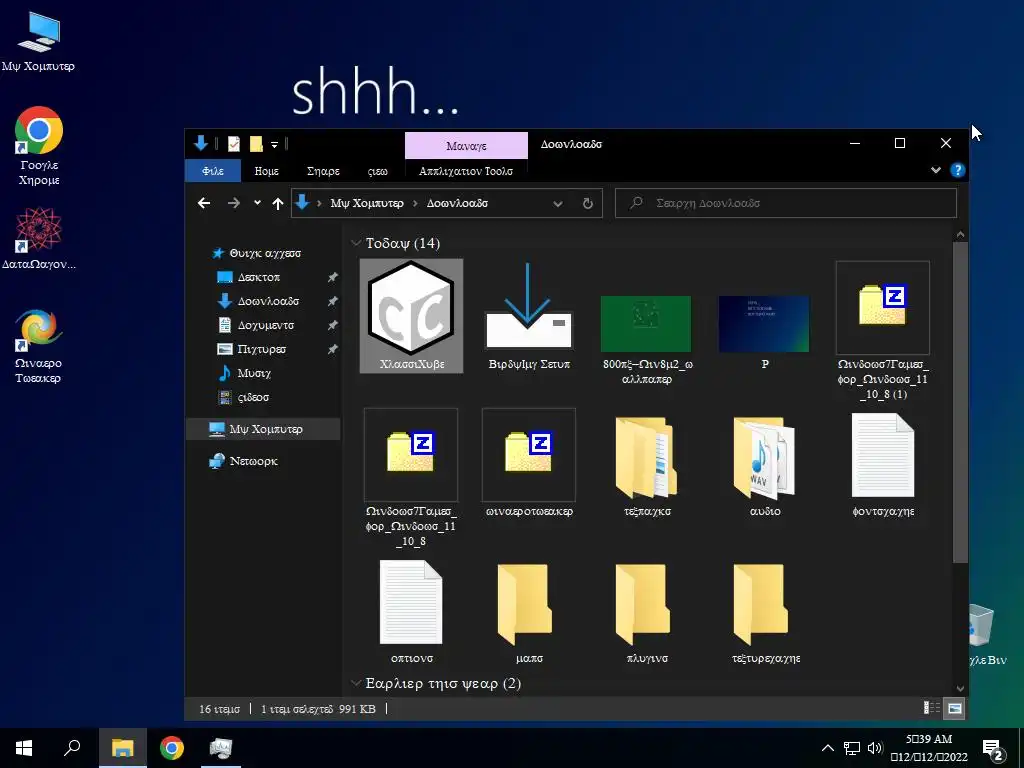The width and height of the screenshot is (1024, 768).
Task: Focus the Σεαρχη Δοωνλοαδσ search box
Action: [786, 203]
